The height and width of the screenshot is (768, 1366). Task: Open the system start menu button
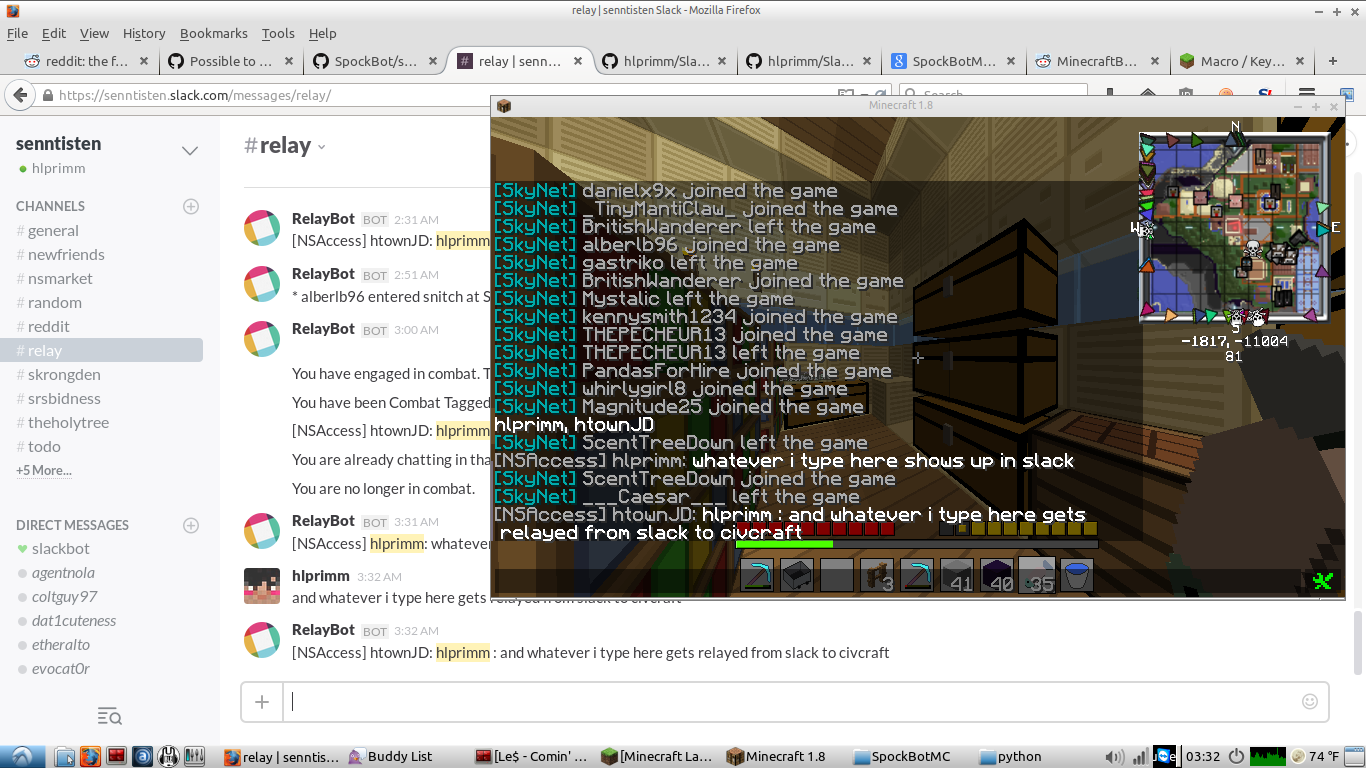[x=21, y=756]
